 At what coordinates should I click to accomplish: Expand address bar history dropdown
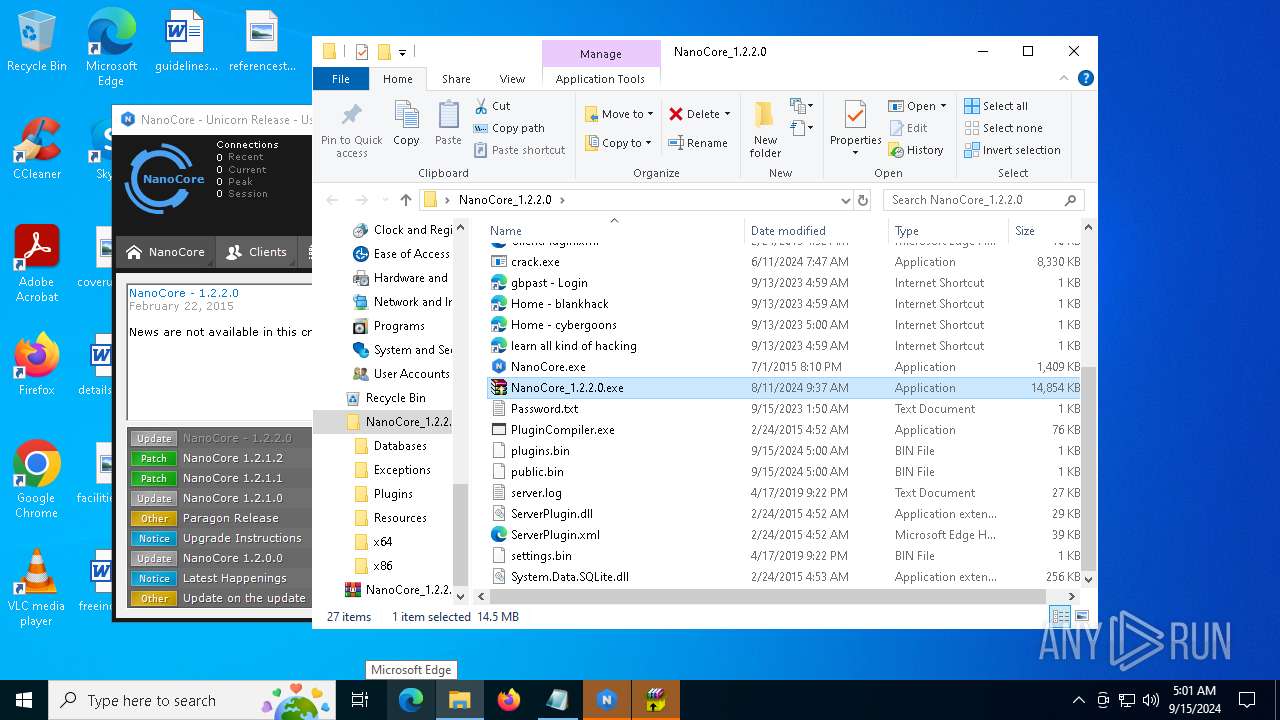click(846, 200)
